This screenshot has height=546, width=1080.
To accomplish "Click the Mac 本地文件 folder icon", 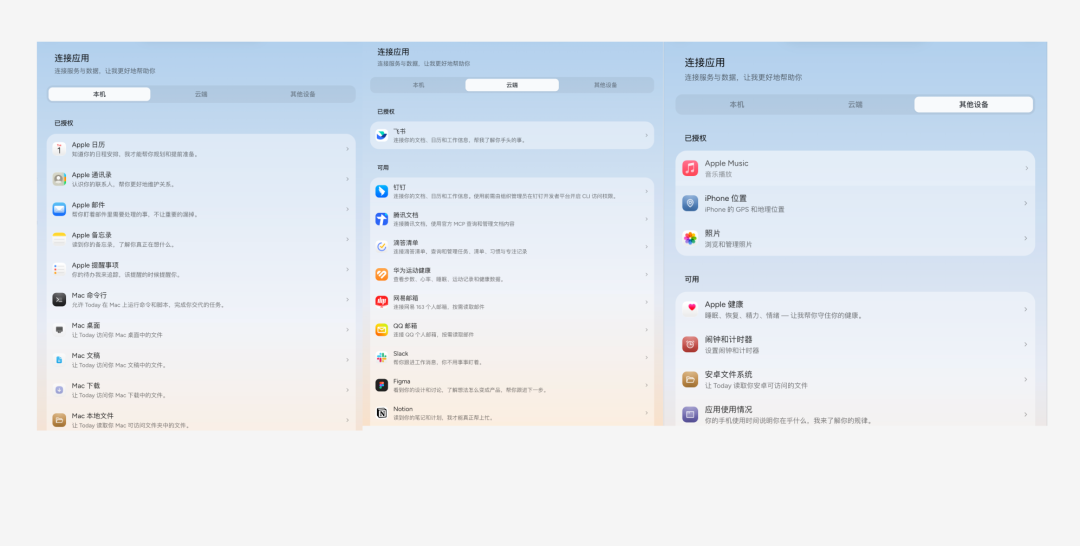I will pyautogui.click(x=59, y=420).
